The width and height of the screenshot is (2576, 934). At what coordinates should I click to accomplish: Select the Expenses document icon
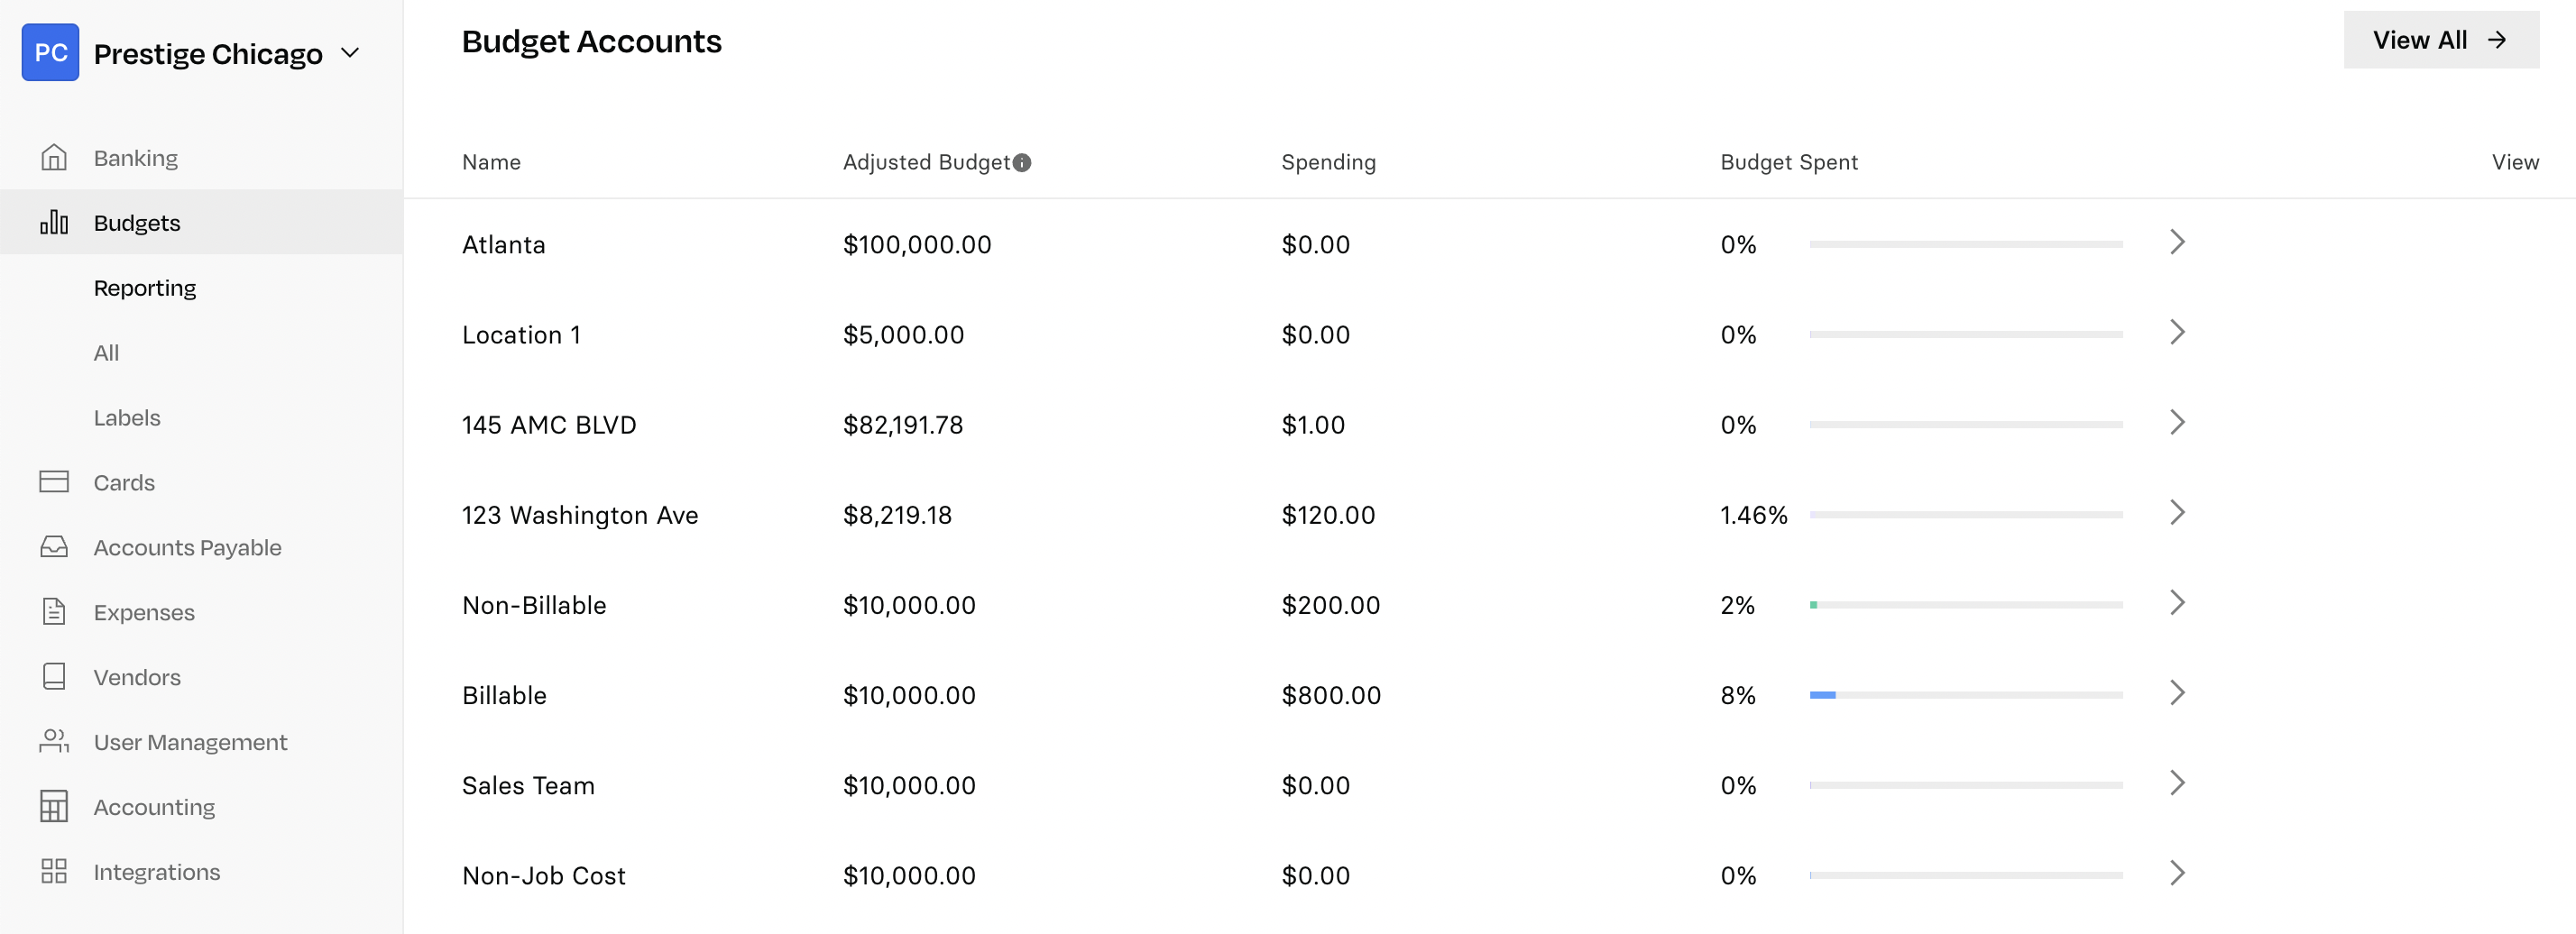click(x=54, y=612)
